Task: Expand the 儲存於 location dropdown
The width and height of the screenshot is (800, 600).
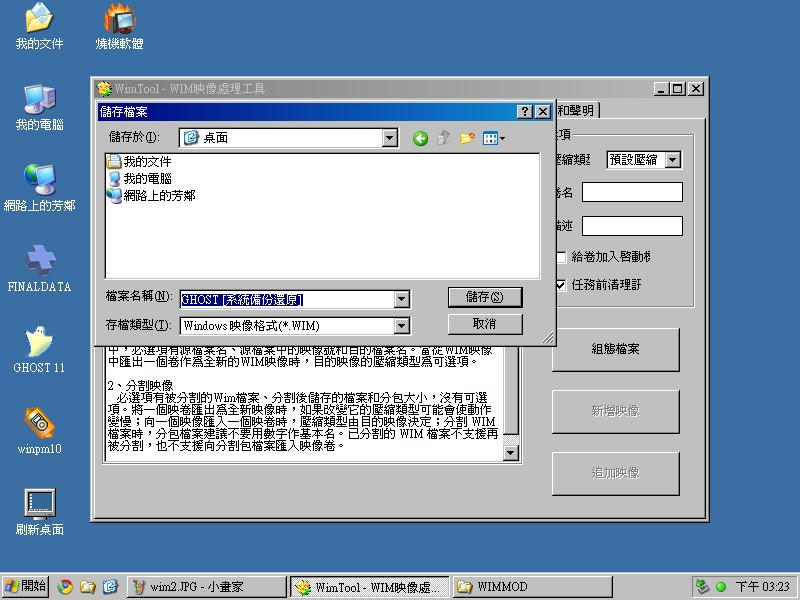Action: [x=390, y=138]
